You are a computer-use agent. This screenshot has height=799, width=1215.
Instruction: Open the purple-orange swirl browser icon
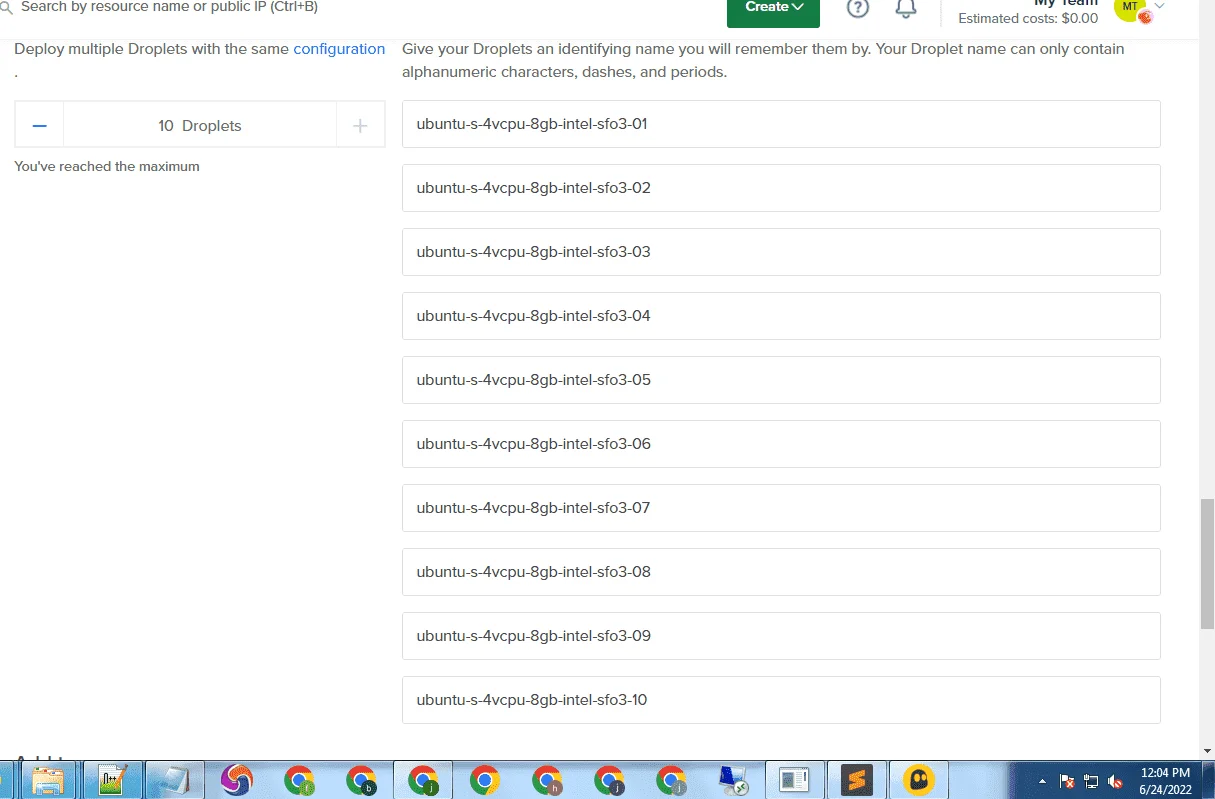237,780
